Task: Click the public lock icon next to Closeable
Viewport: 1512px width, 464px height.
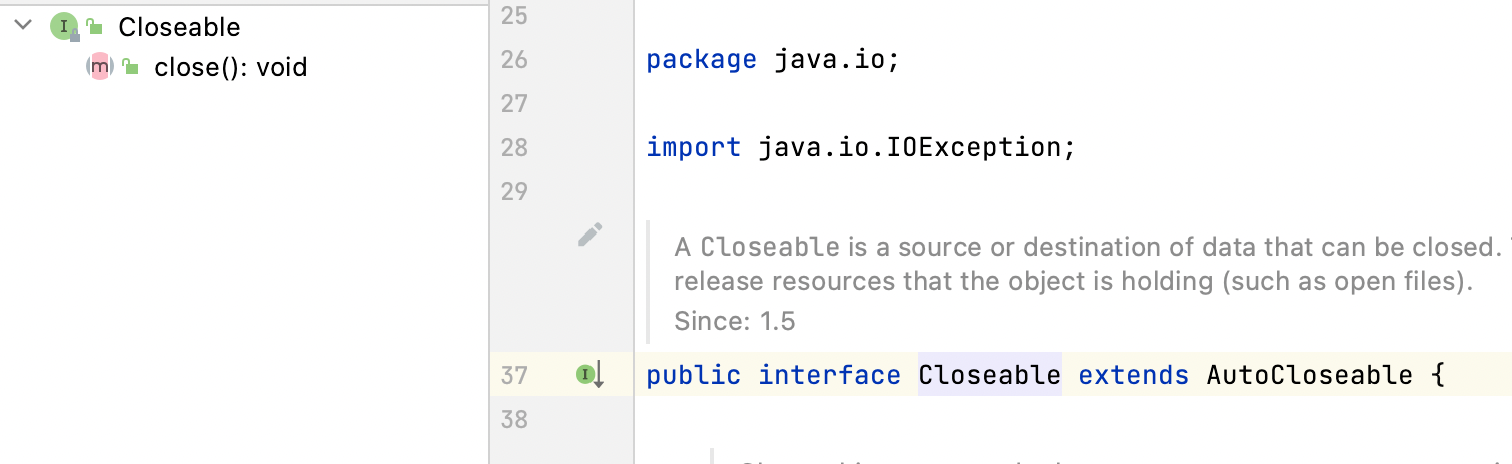Action: (x=95, y=27)
